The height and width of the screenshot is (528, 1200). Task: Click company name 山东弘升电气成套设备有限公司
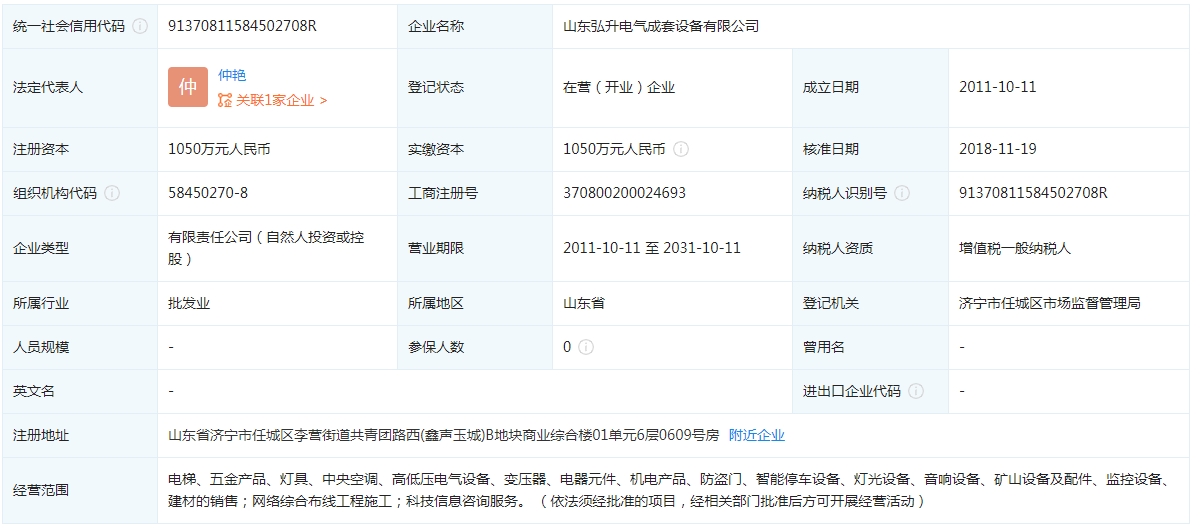661,26
